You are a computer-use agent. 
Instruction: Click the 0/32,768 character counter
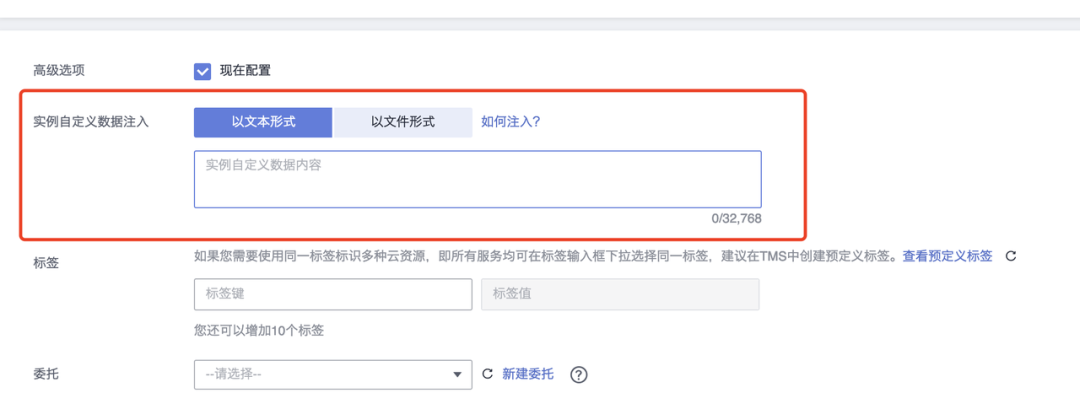(x=736, y=219)
